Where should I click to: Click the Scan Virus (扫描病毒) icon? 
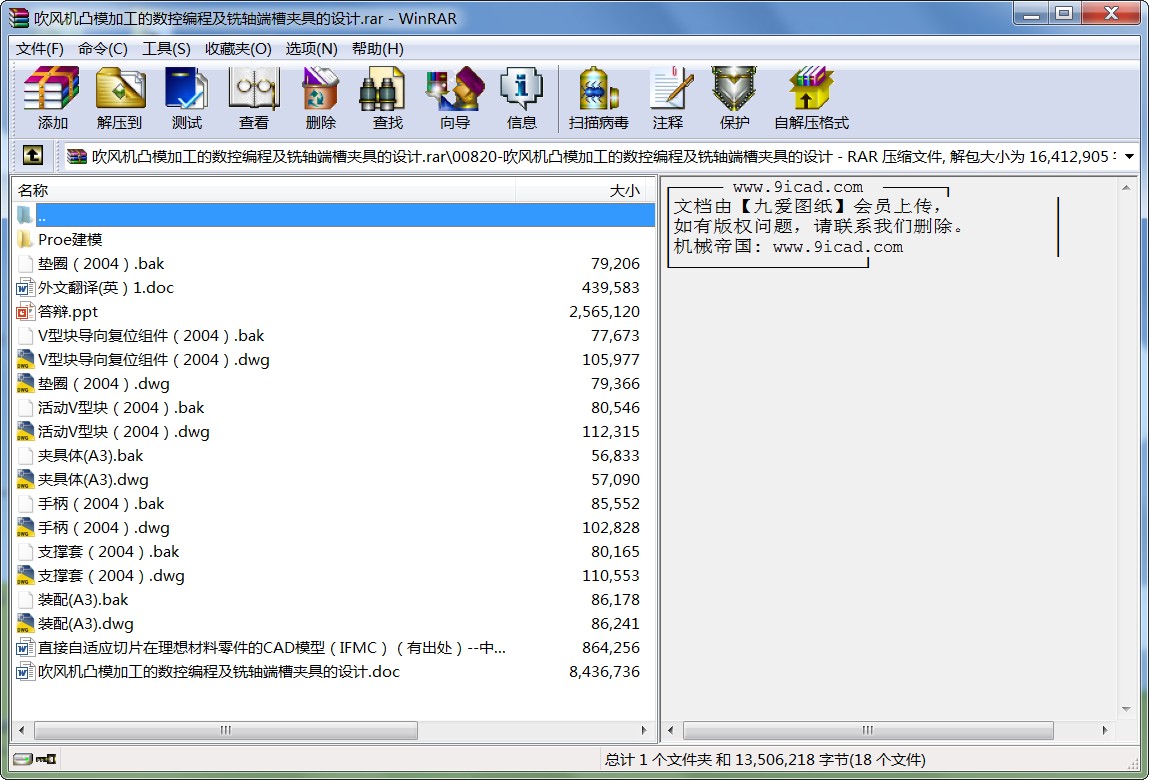pyautogui.click(x=598, y=98)
